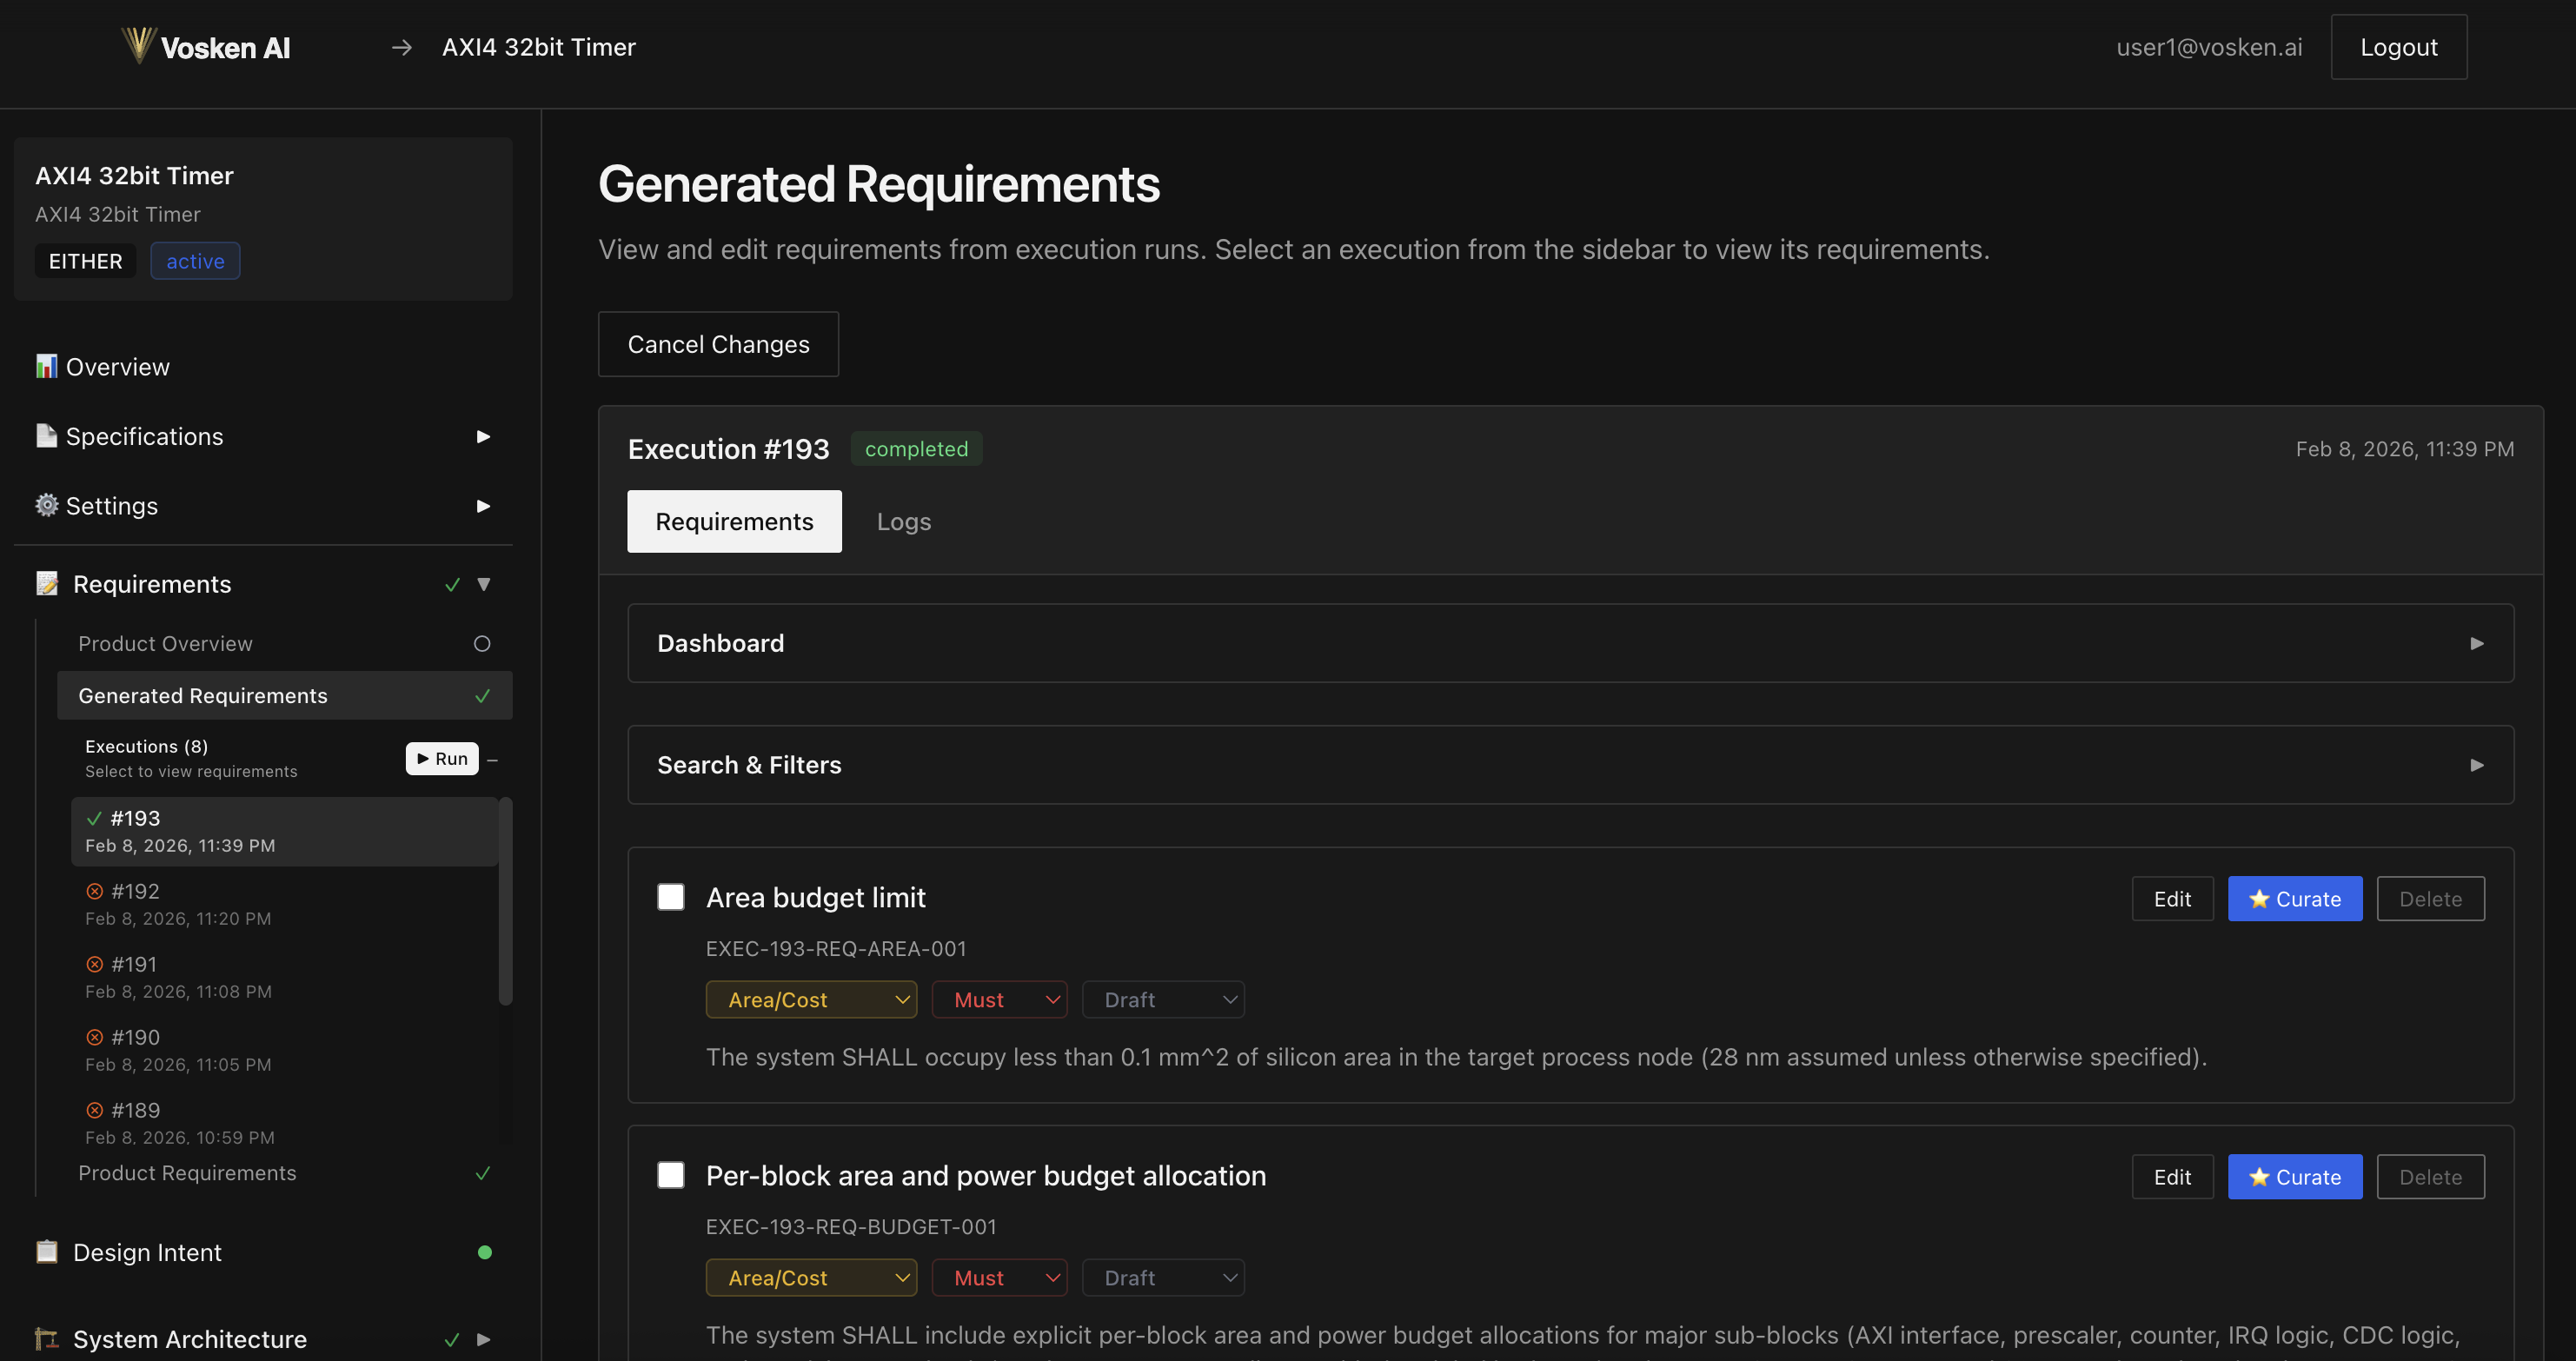Click the failed status icon beside execution #192

[x=95, y=890]
